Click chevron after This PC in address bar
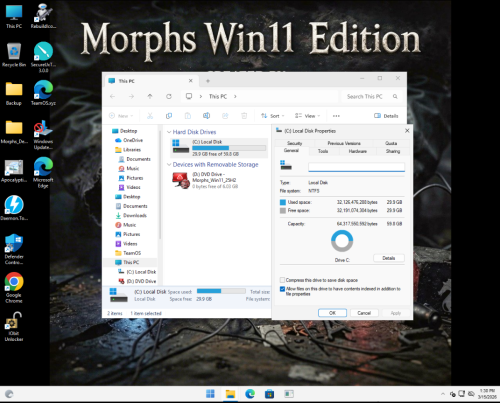This screenshot has height=403, width=500. coord(235,96)
